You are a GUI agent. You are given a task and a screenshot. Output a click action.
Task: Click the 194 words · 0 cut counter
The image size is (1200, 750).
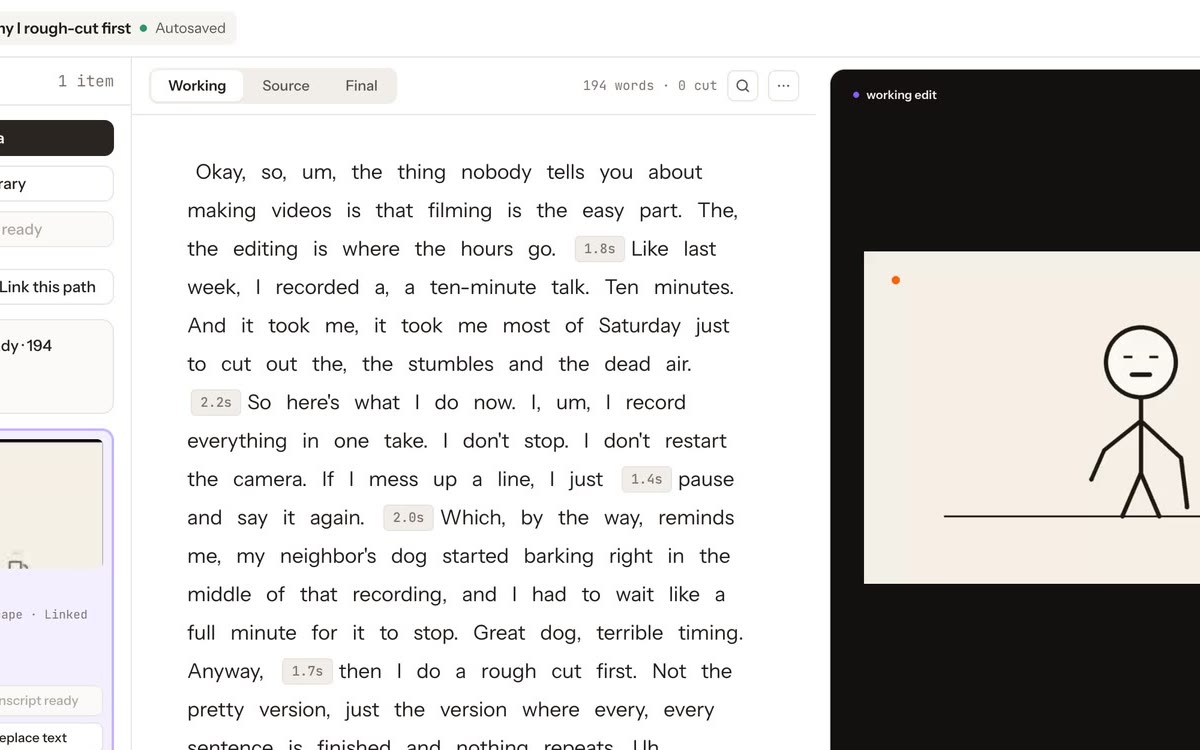[650, 86]
